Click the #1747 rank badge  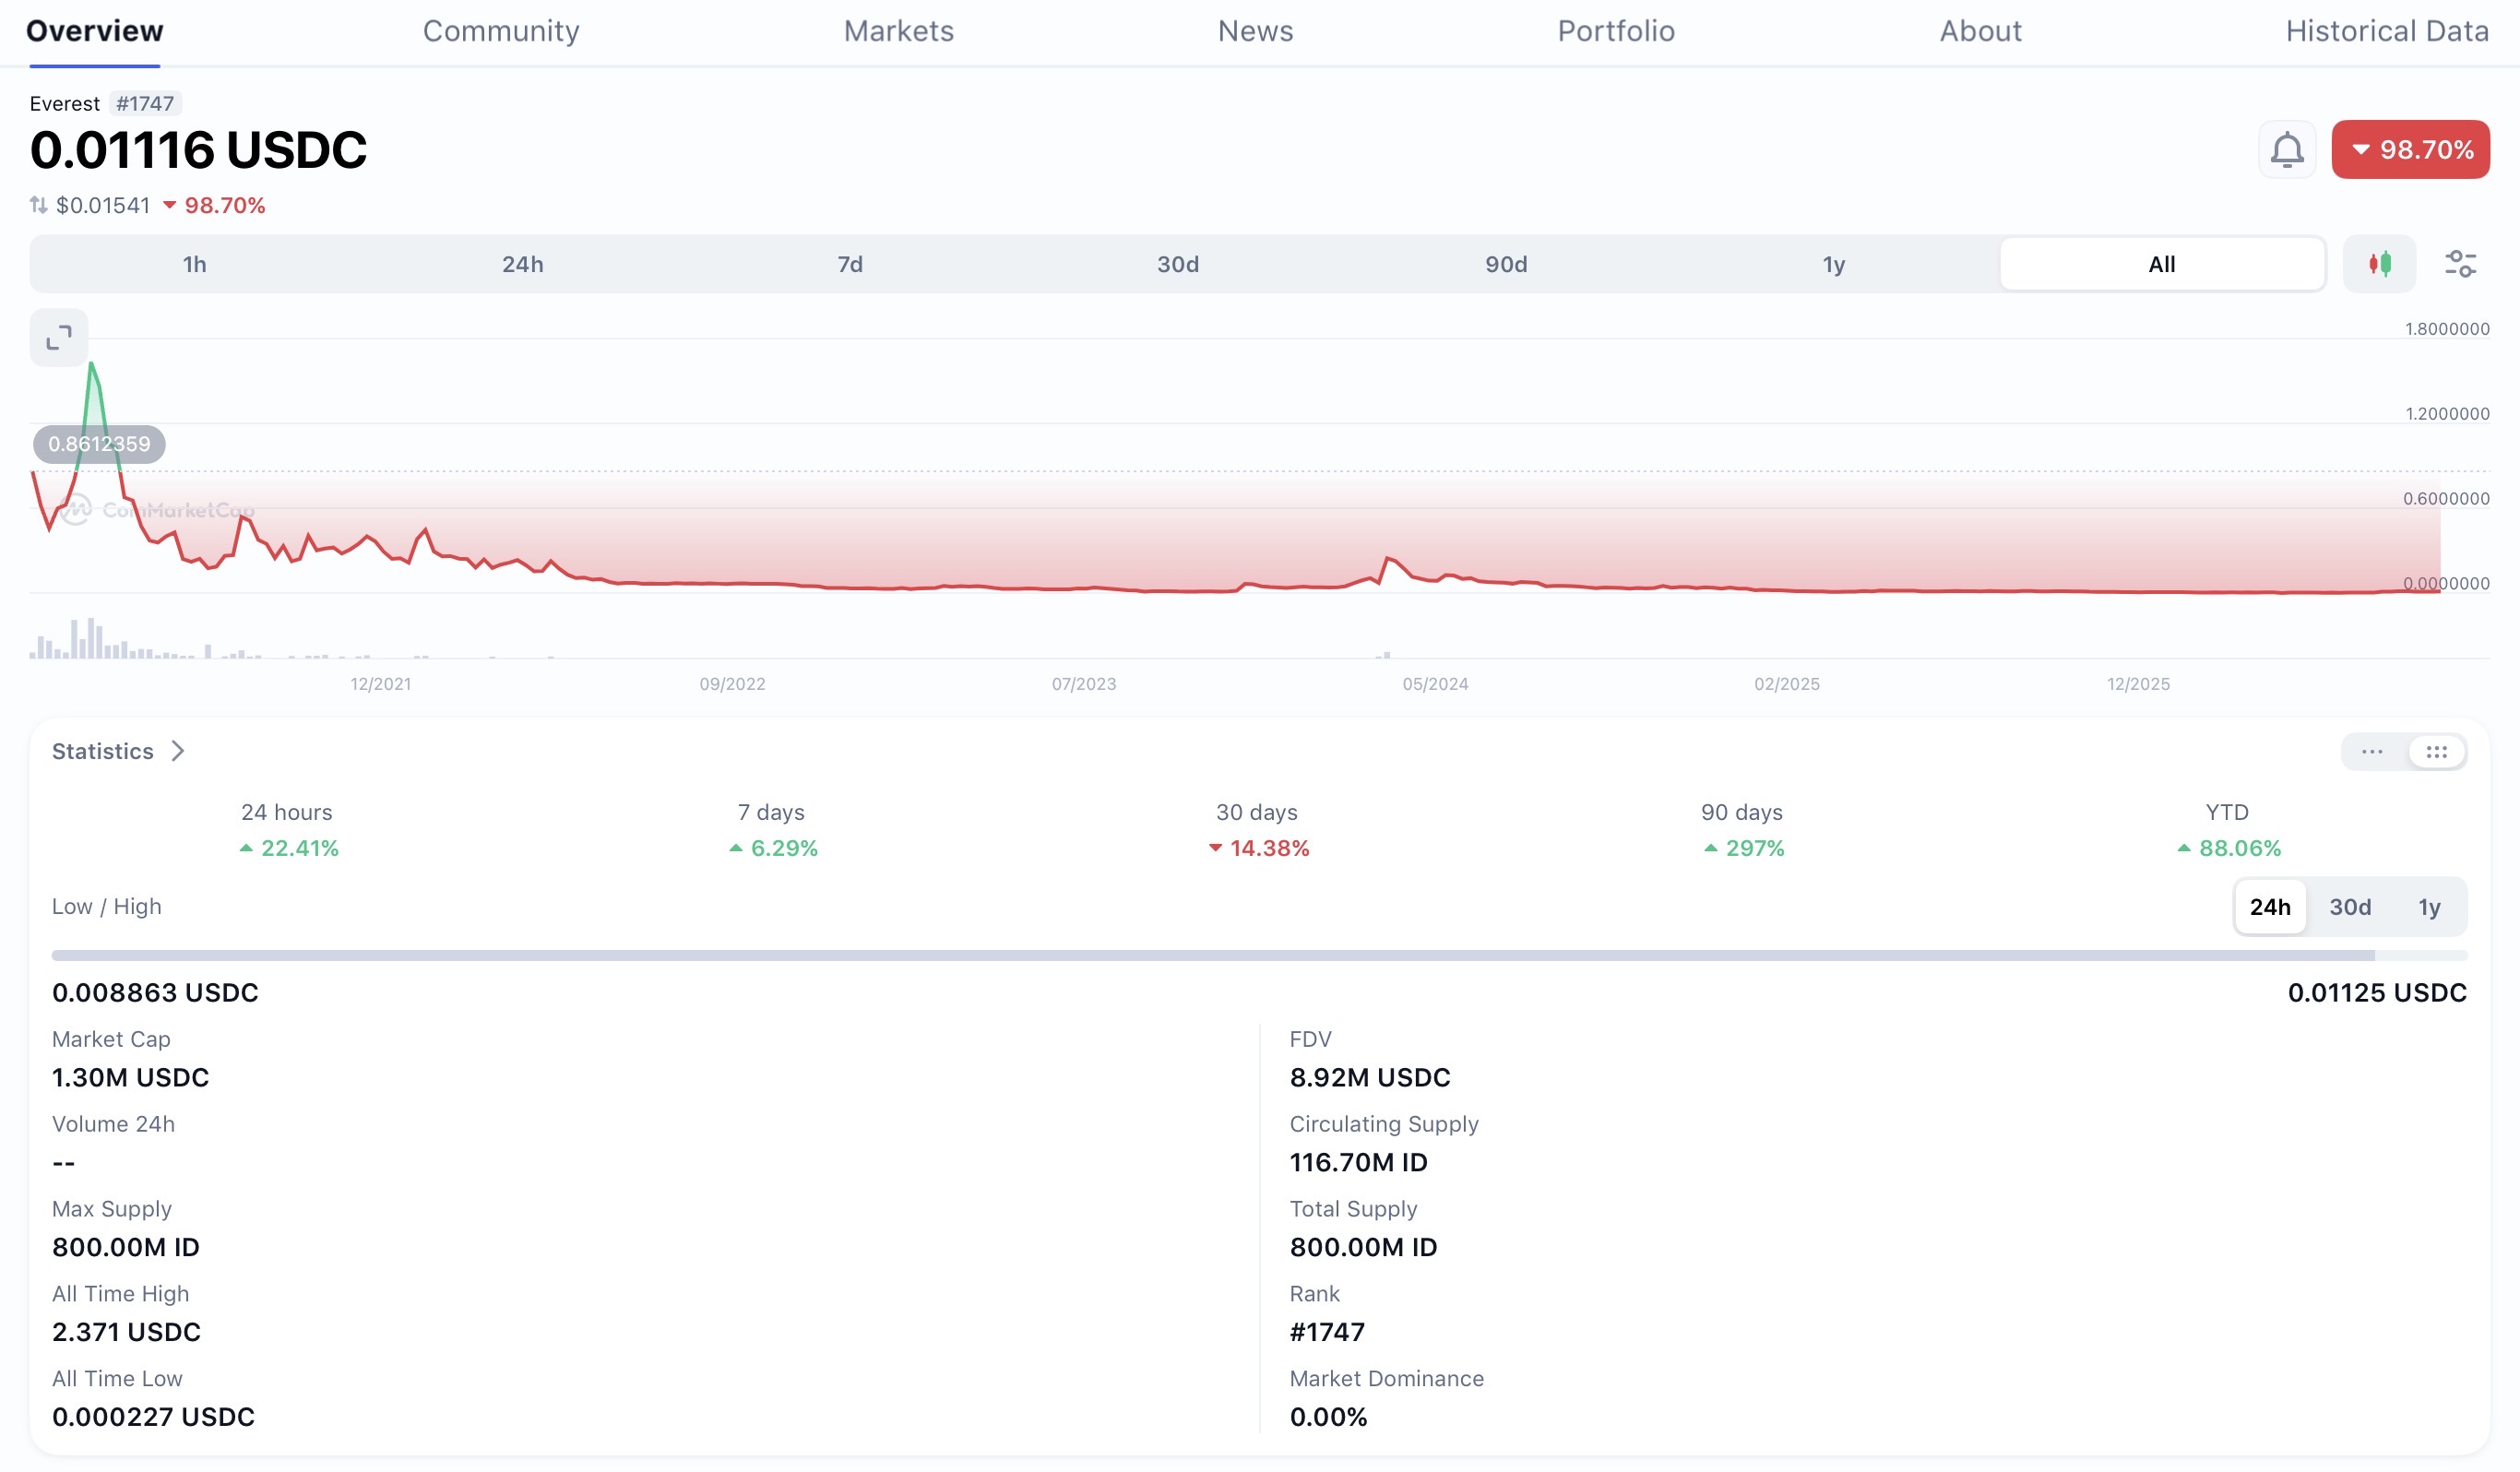tap(145, 103)
